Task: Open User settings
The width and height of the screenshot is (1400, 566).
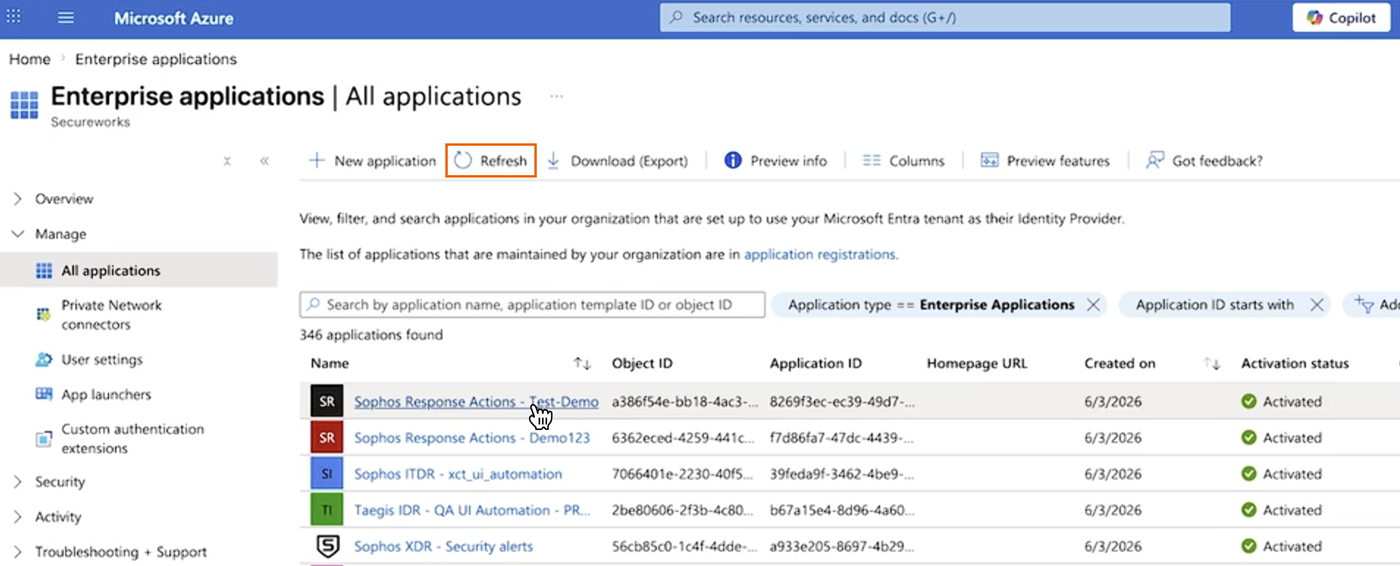Action: click(x=101, y=360)
